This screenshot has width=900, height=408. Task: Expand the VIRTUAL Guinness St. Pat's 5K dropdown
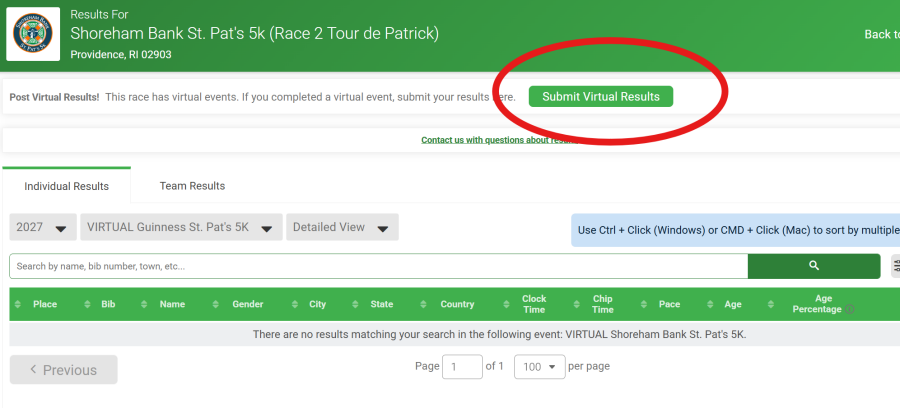point(180,228)
